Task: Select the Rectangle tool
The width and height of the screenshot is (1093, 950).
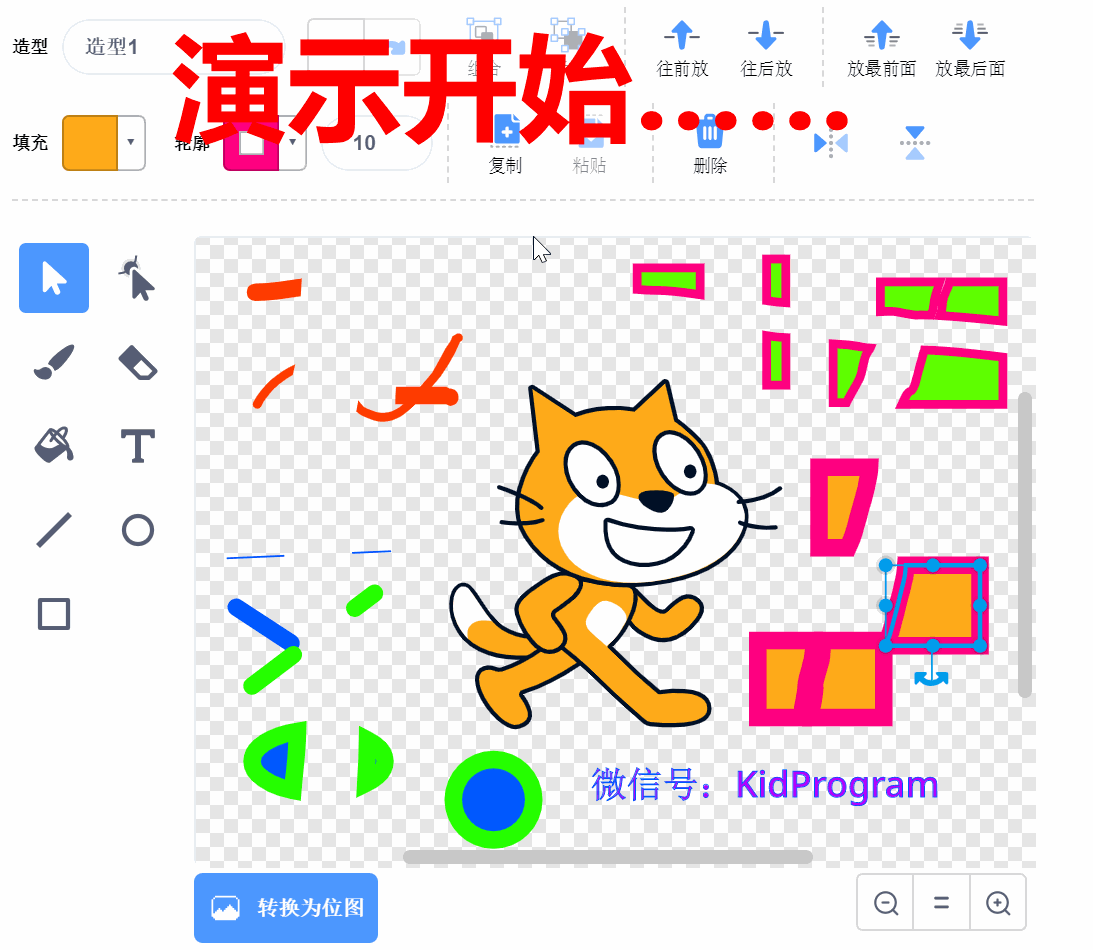Action: coord(54,614)
